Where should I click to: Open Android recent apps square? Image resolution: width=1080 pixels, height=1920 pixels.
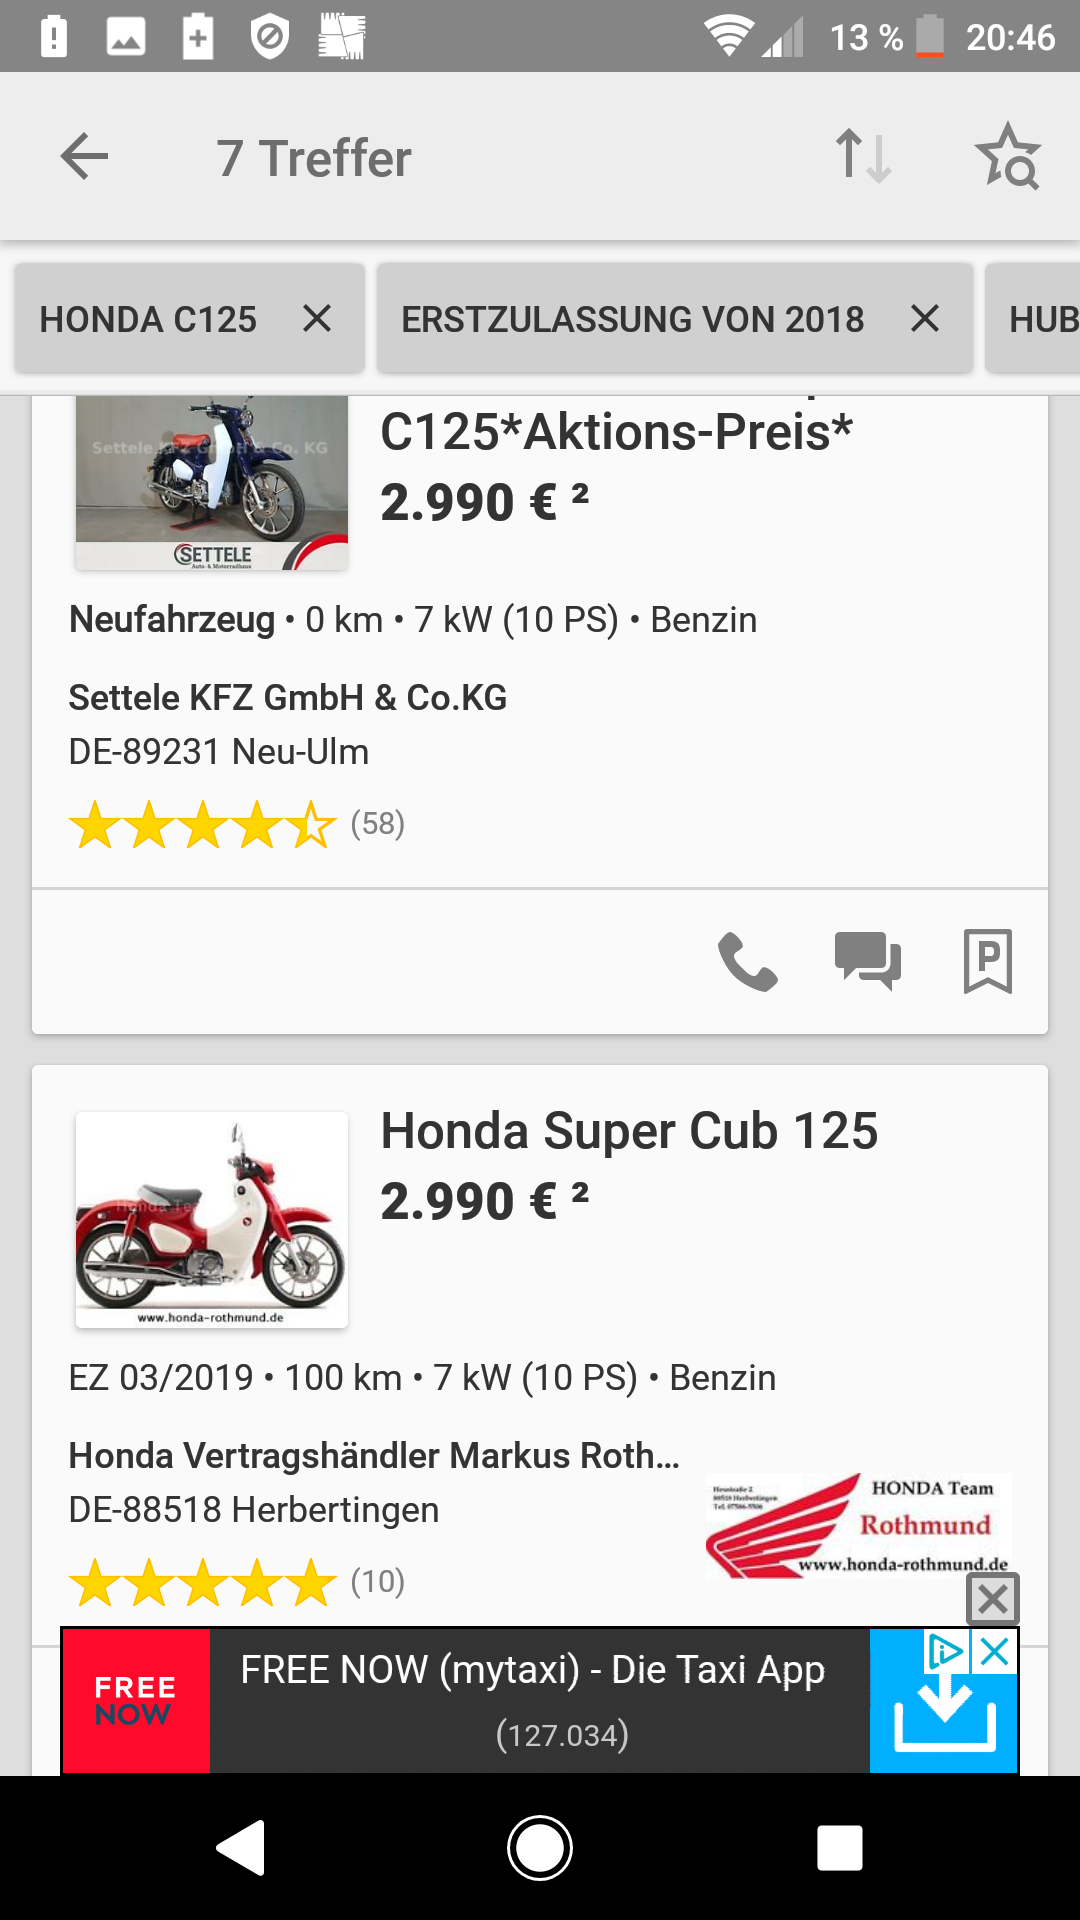click(839, 1847)
